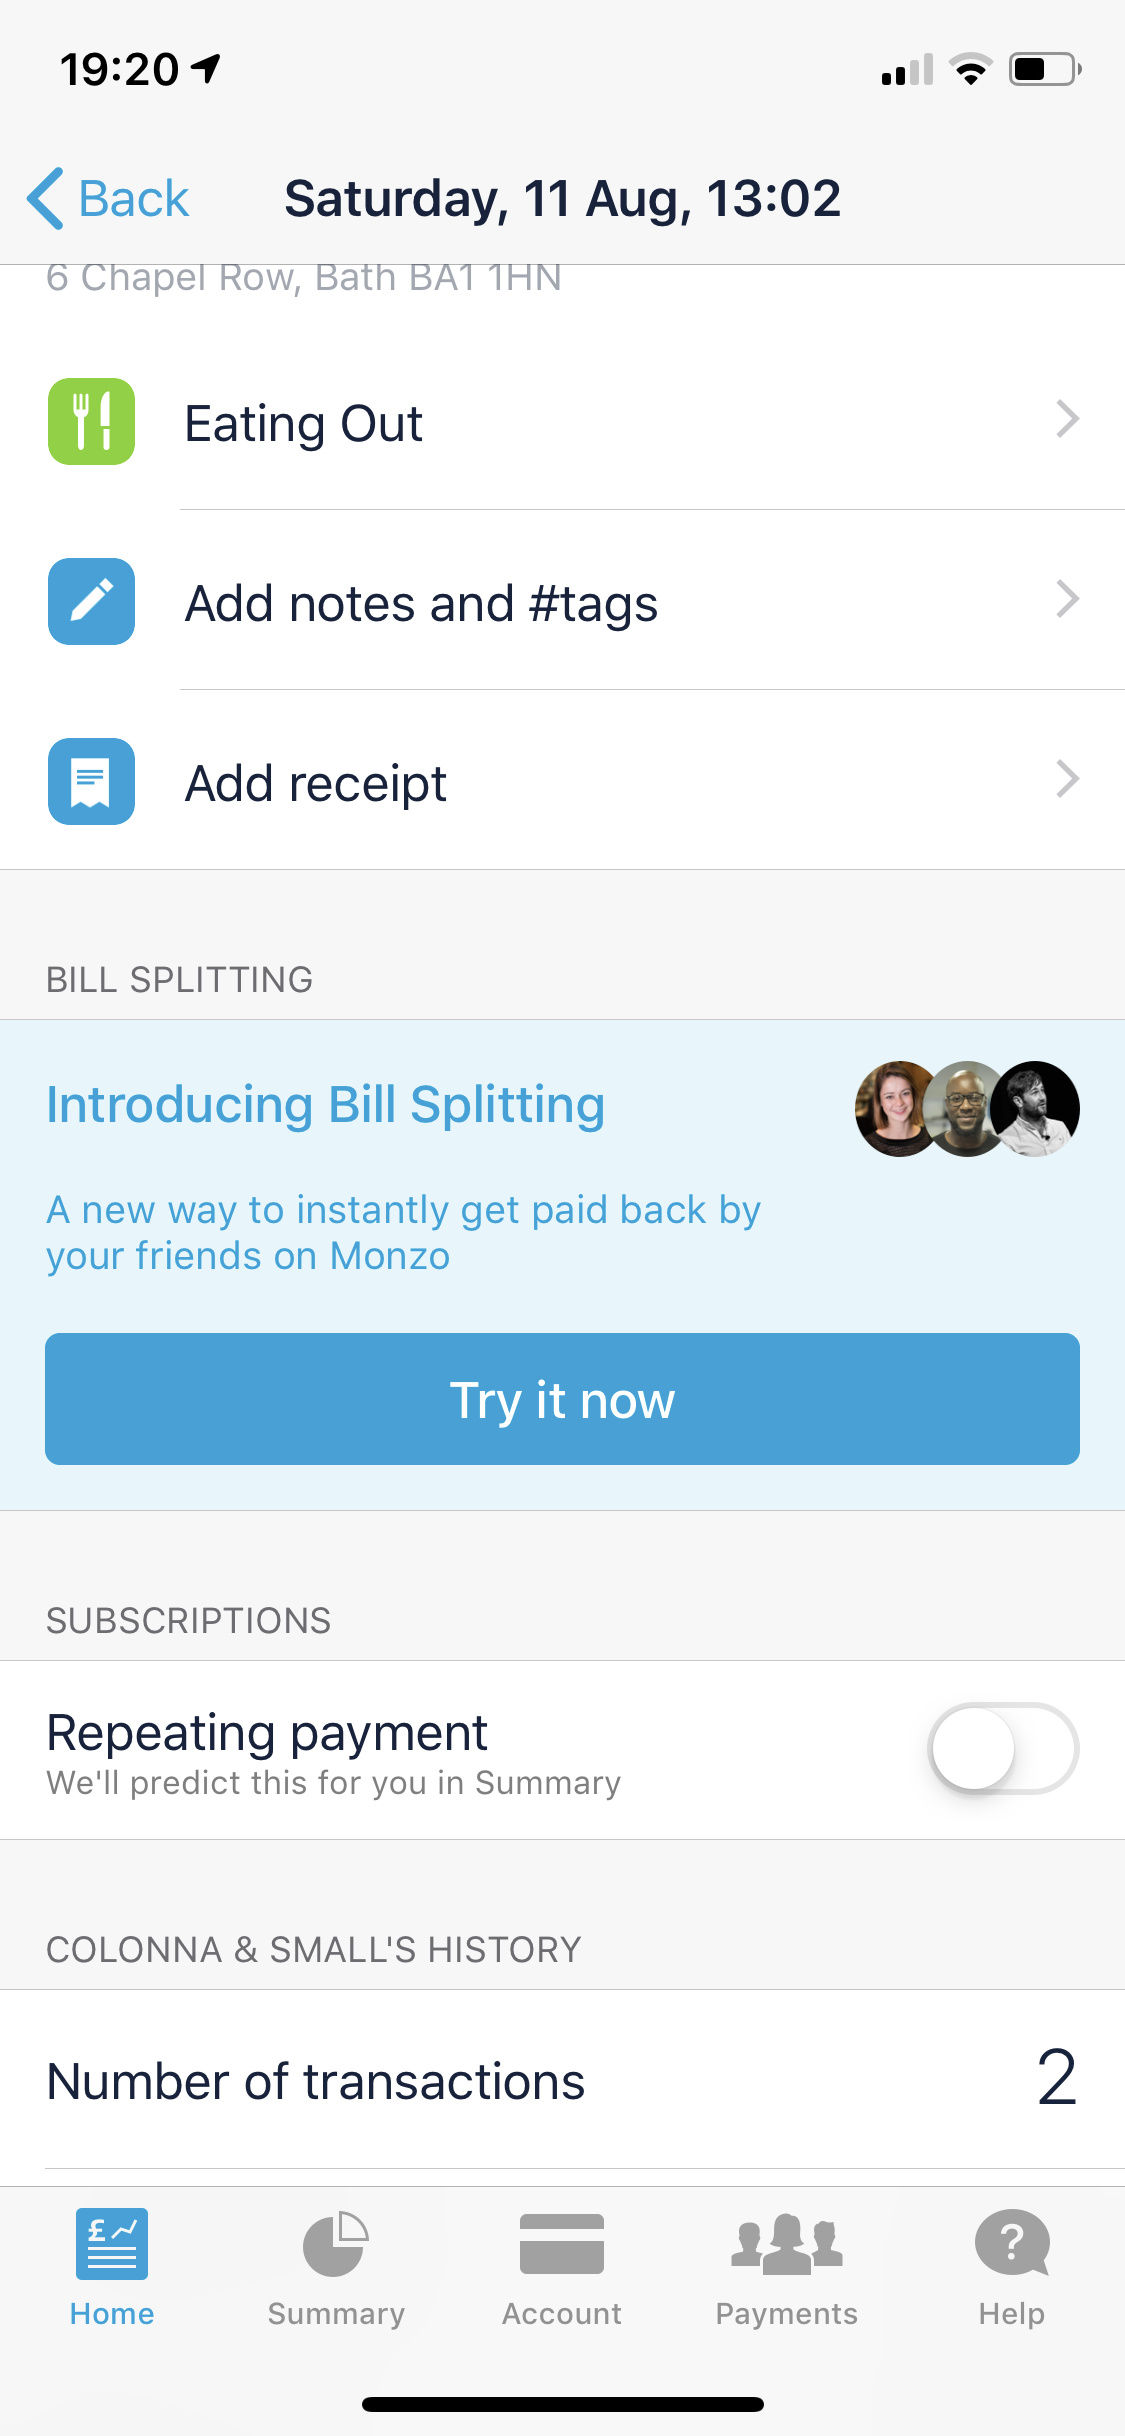The height and width of the screenshot is (2436, 1125).
Task: Tap the battery indicator in status bar
Action: point(1044,69)
